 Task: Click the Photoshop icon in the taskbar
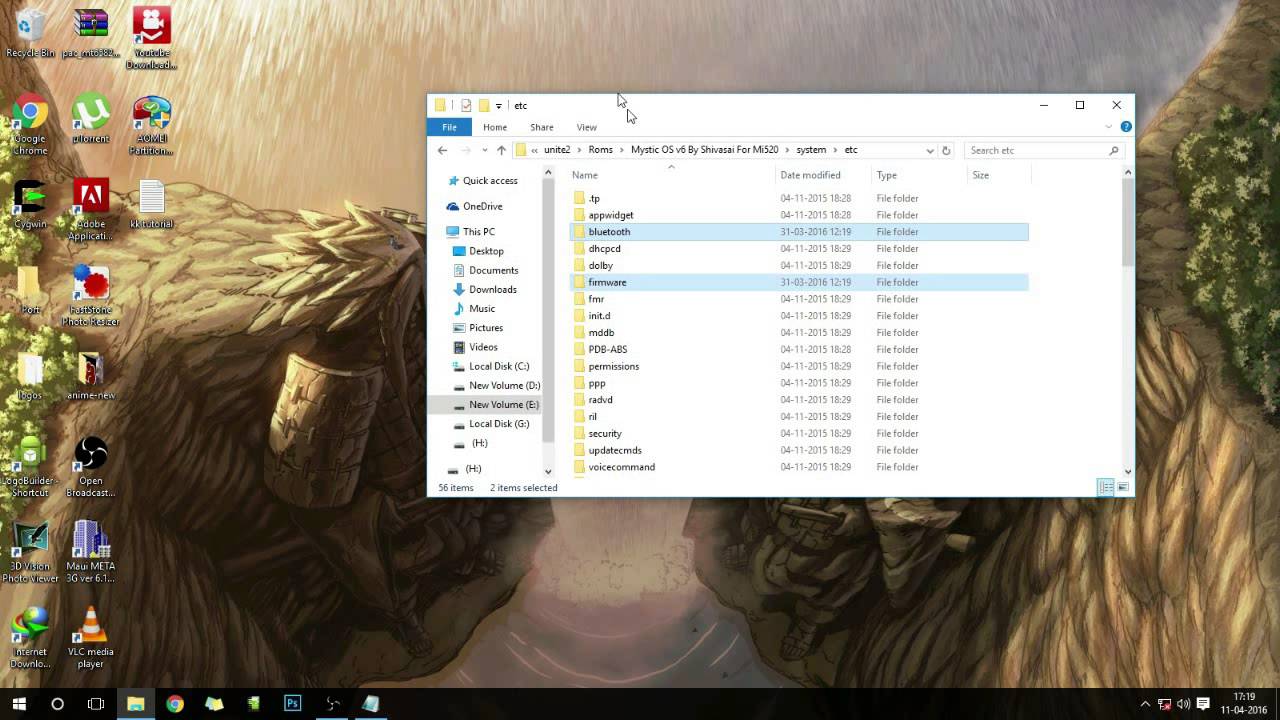[x=292, y=704]
